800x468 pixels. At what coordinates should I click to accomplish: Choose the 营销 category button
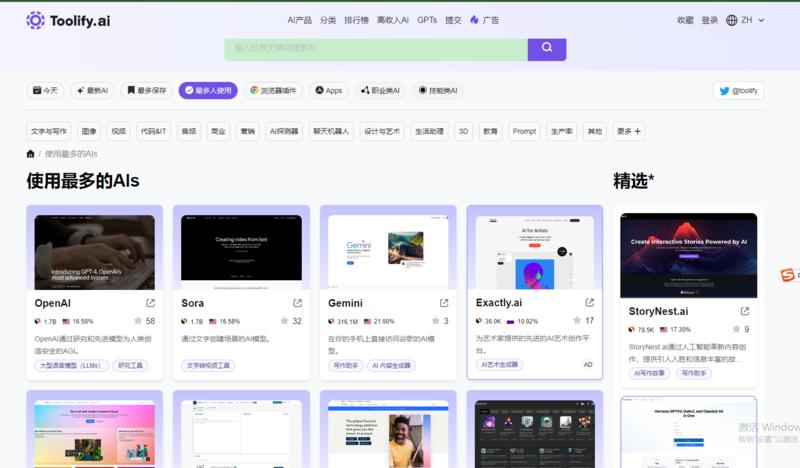247,131
